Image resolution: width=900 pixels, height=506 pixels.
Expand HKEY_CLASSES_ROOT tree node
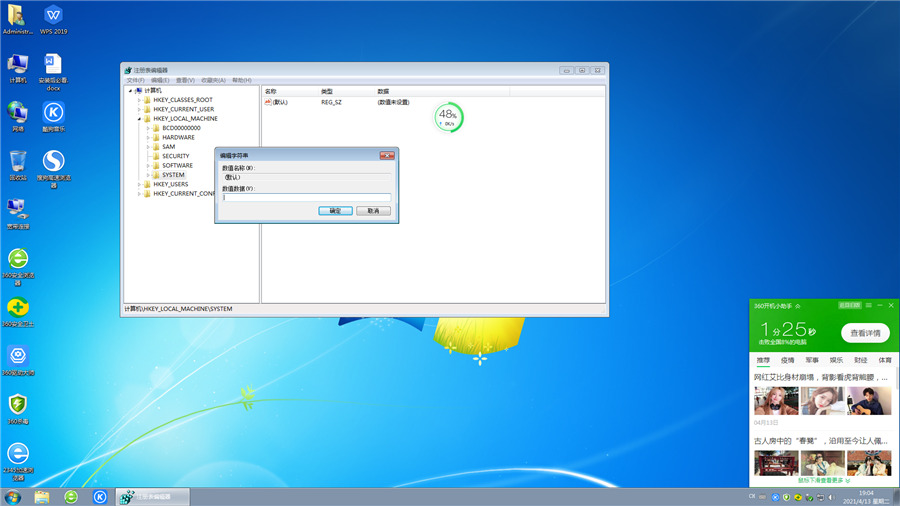pos(139,100)
